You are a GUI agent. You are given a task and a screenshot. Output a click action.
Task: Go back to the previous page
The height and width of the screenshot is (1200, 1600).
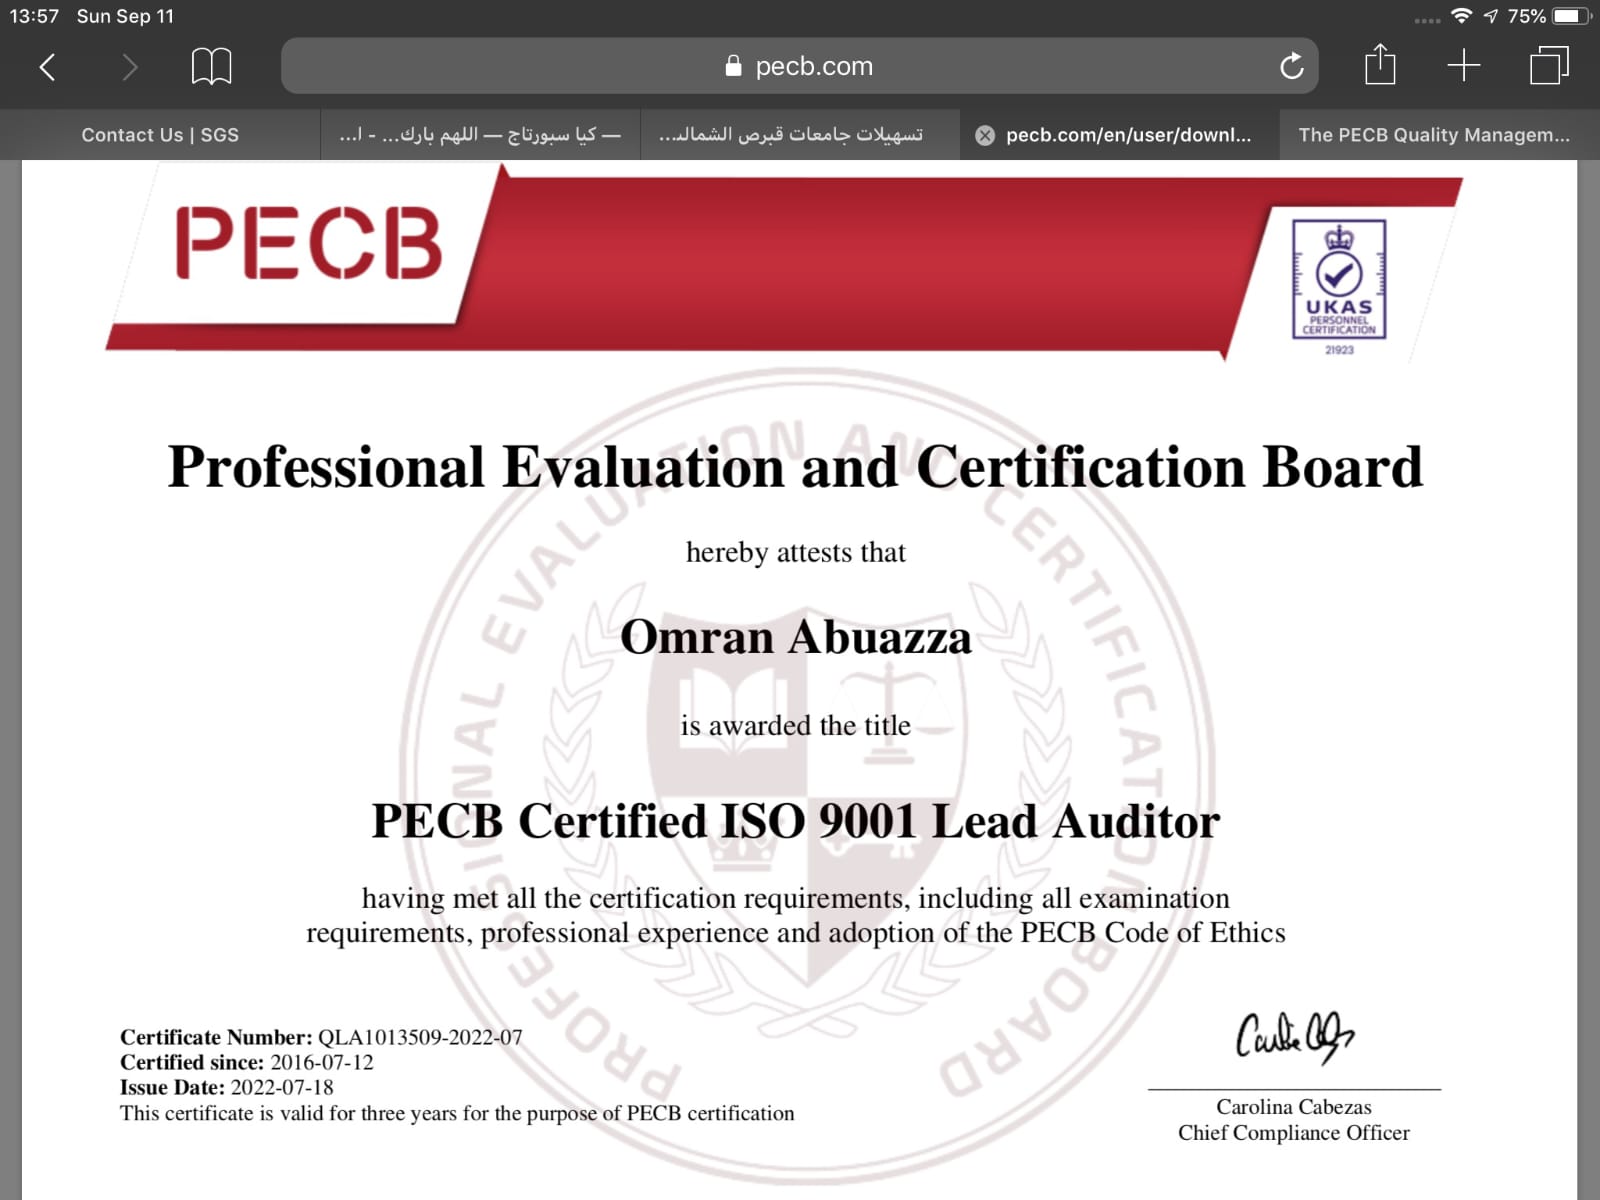pyautogui.click(x=47, y=67)
